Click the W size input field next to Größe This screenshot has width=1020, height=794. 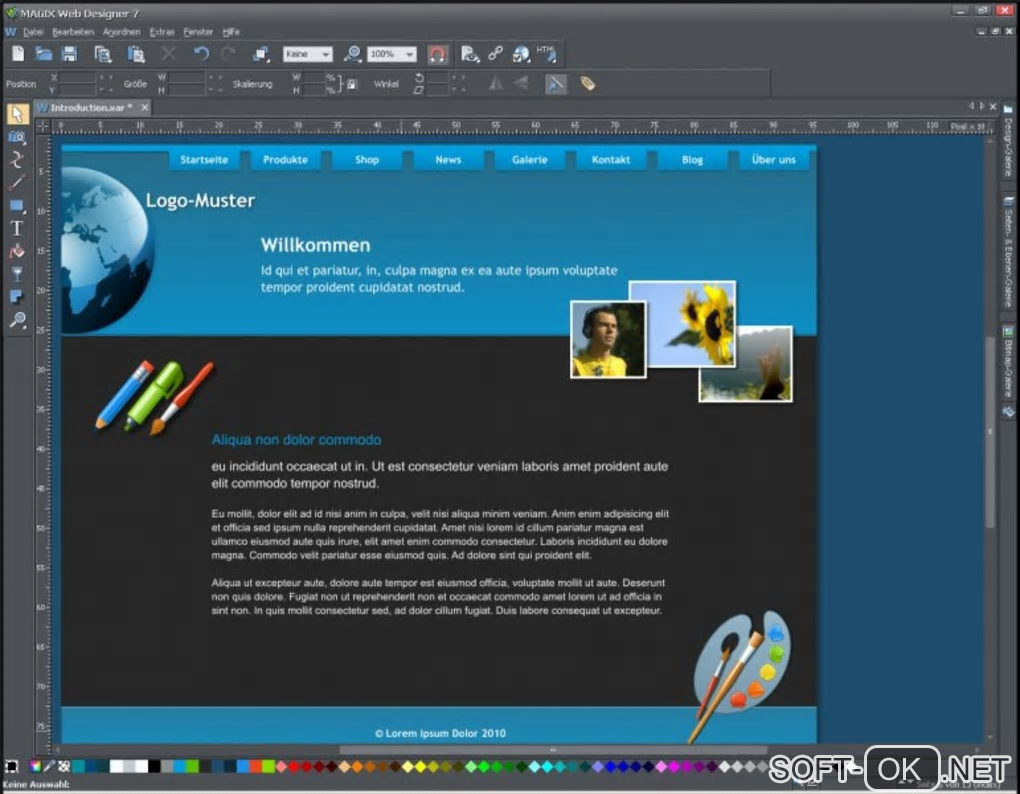187,77
